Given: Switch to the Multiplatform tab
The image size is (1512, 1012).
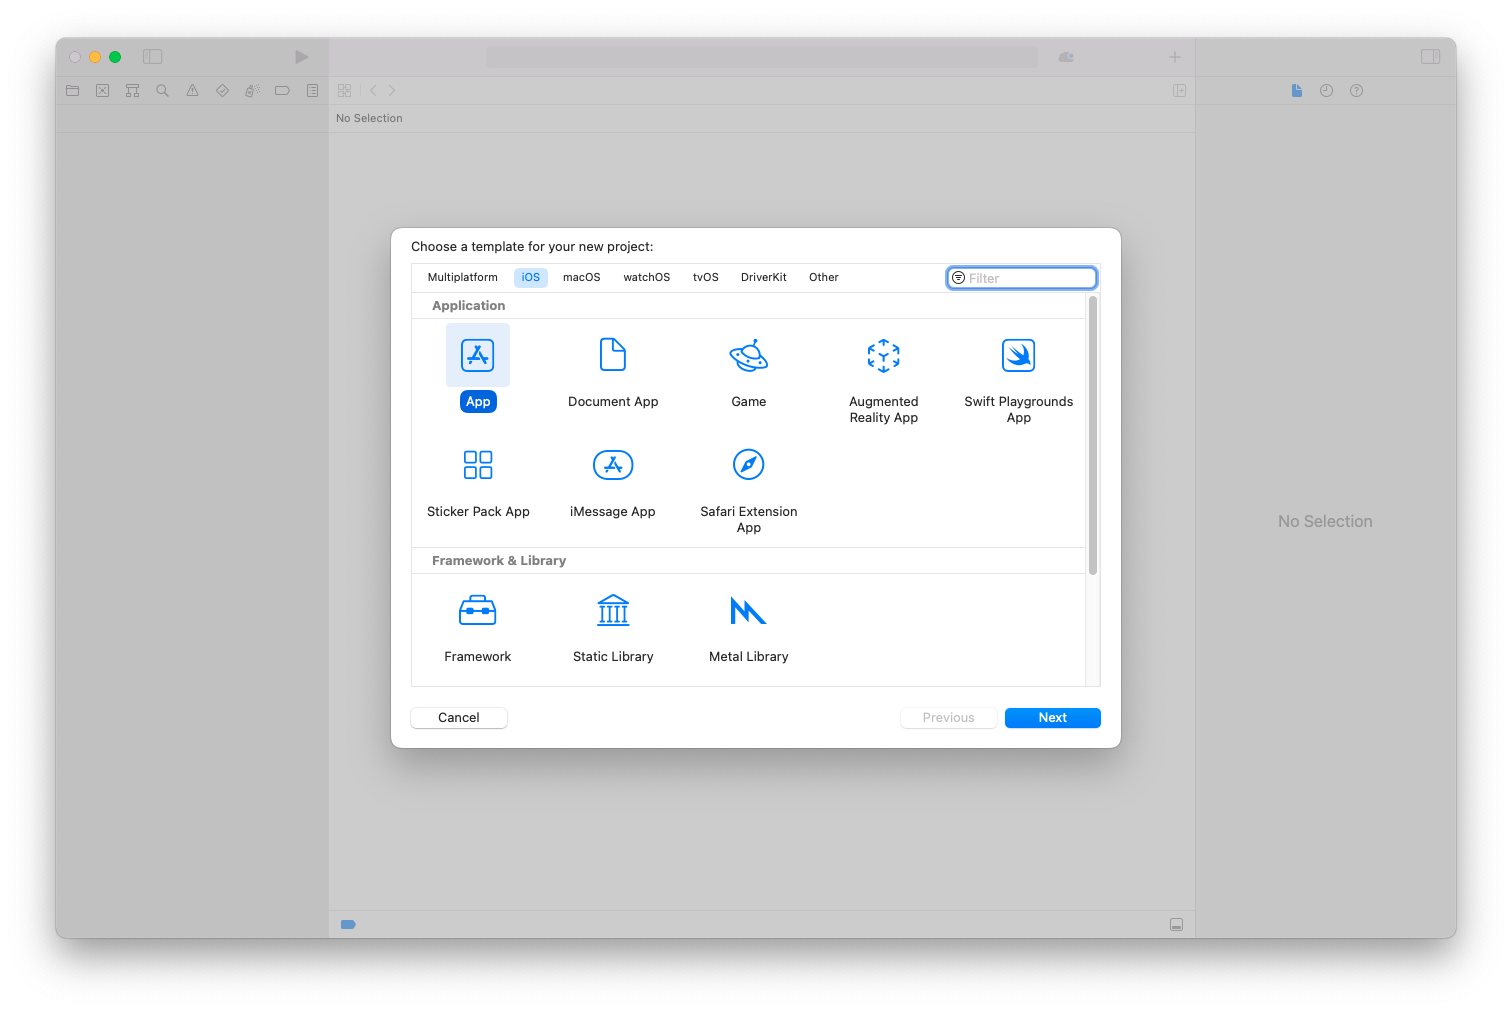Looking at the screenshot, I should [x=462, y=277].
